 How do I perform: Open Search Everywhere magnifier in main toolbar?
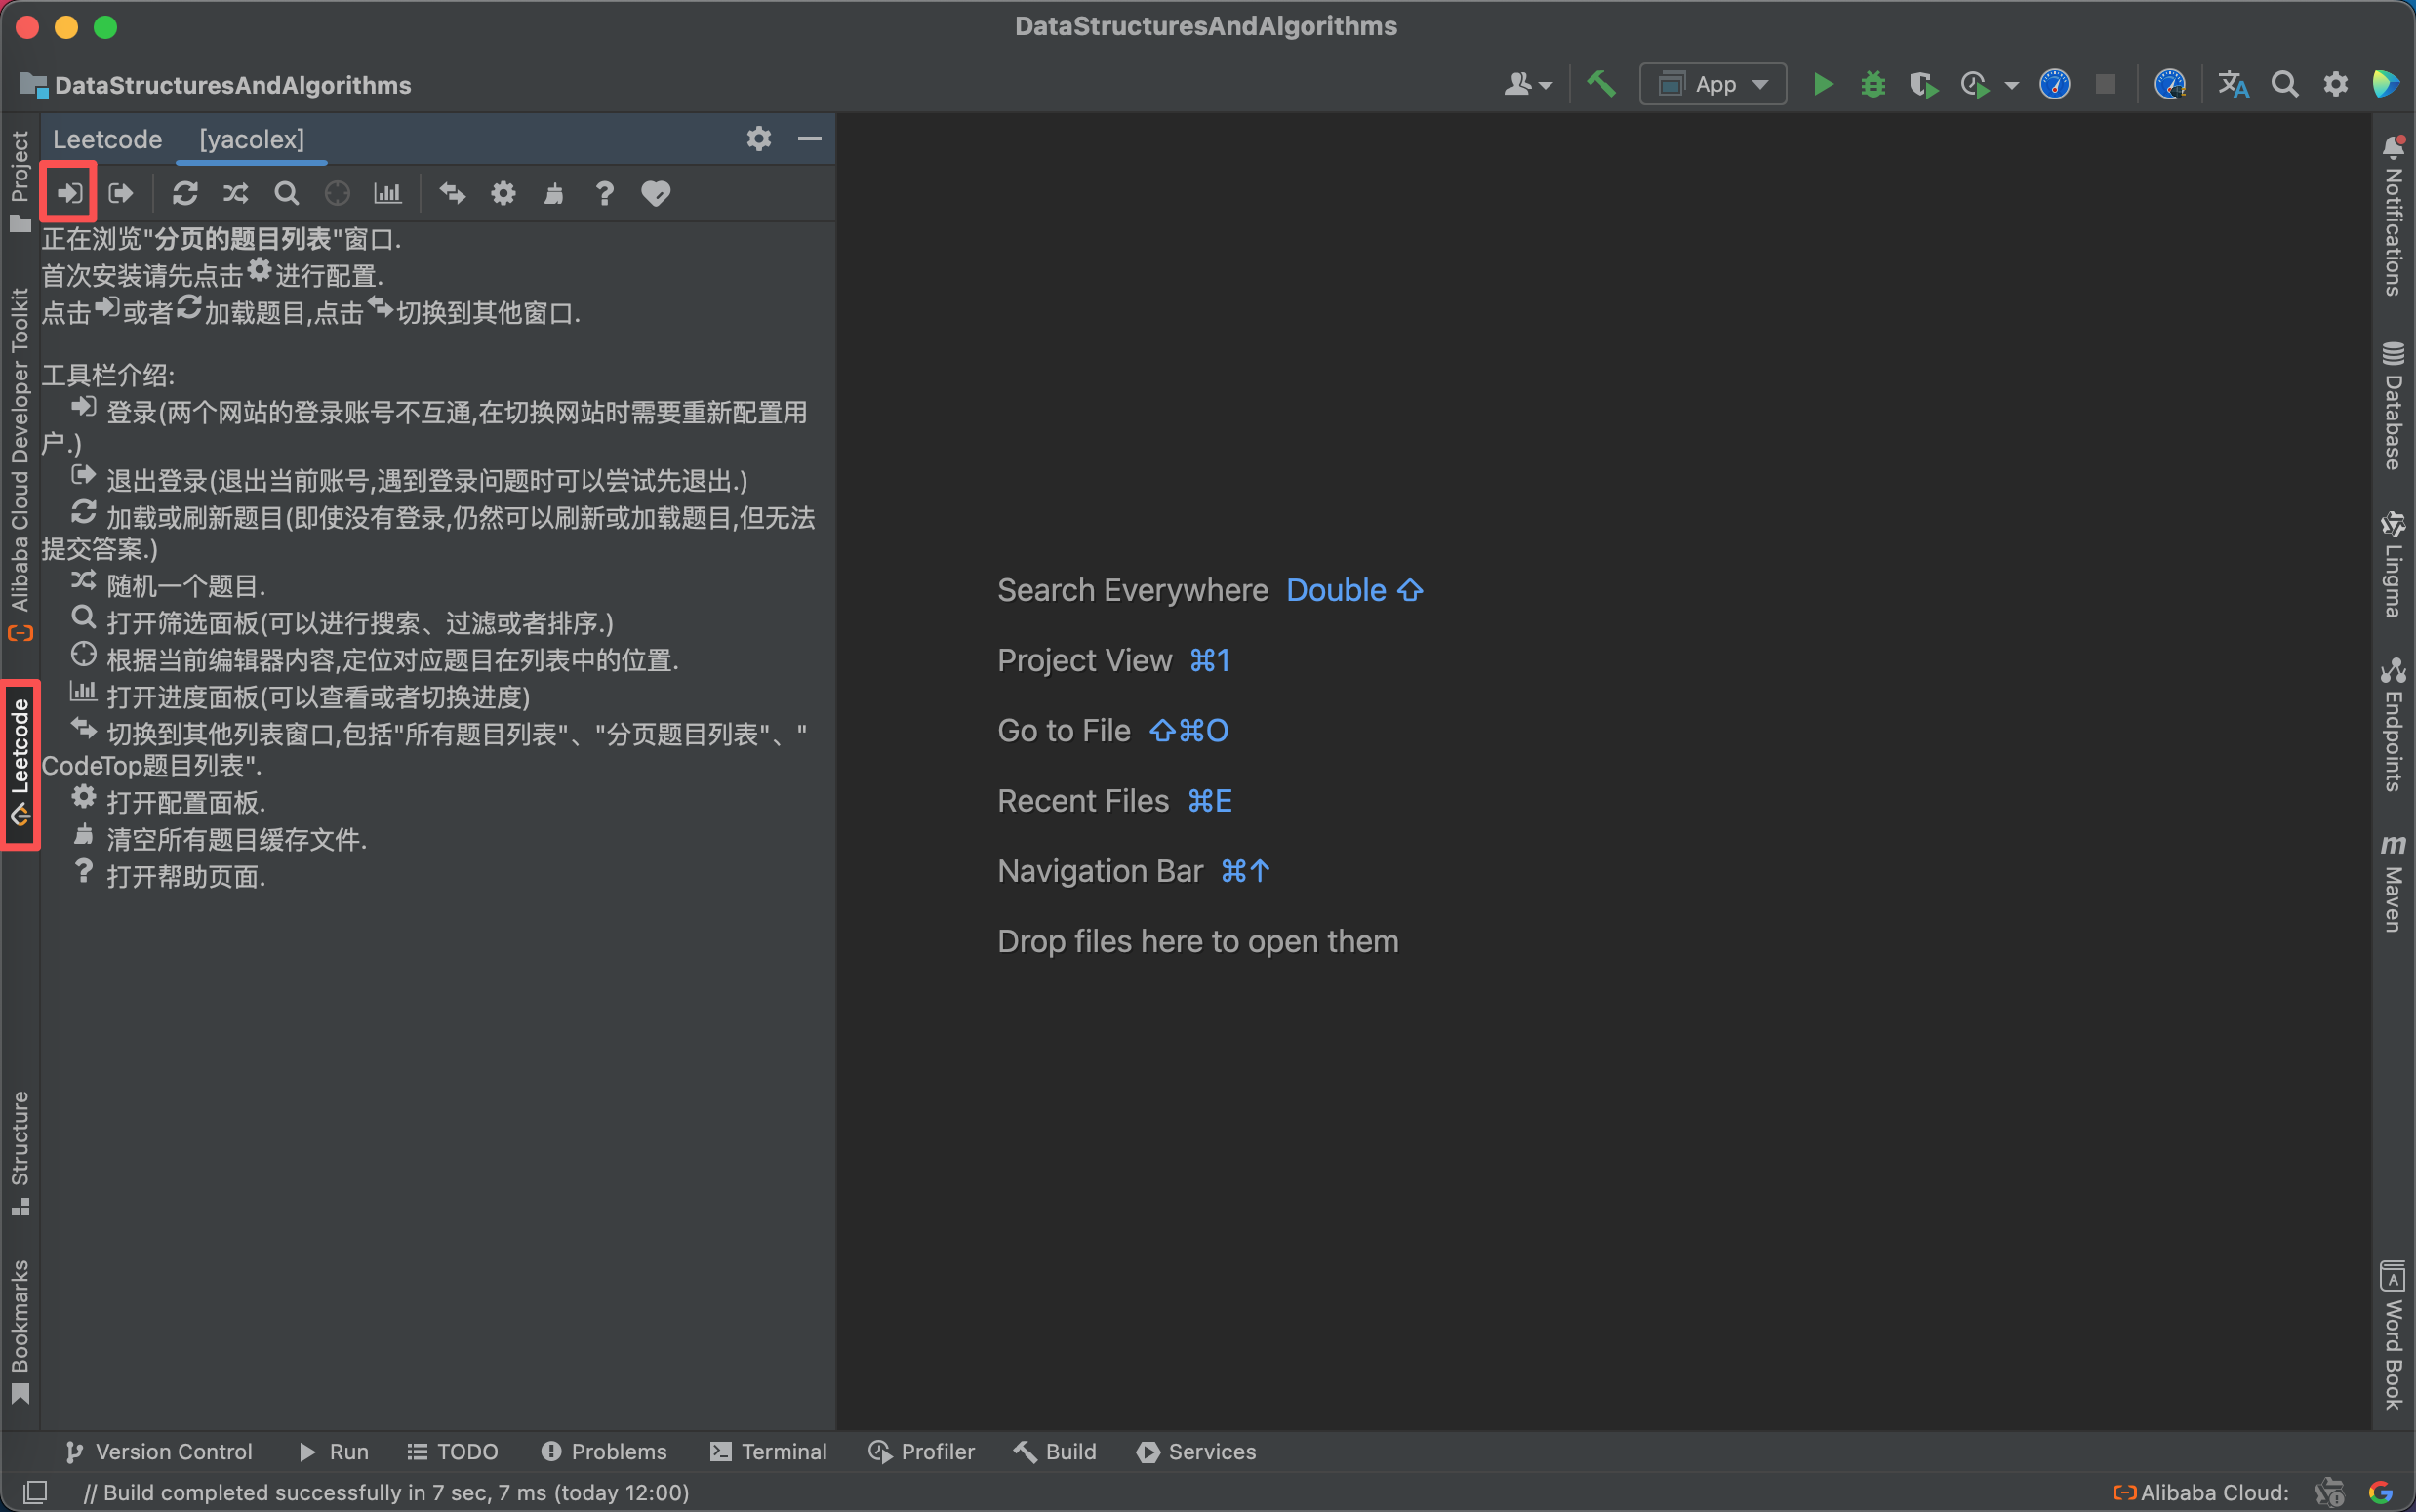coord(2285,84)
